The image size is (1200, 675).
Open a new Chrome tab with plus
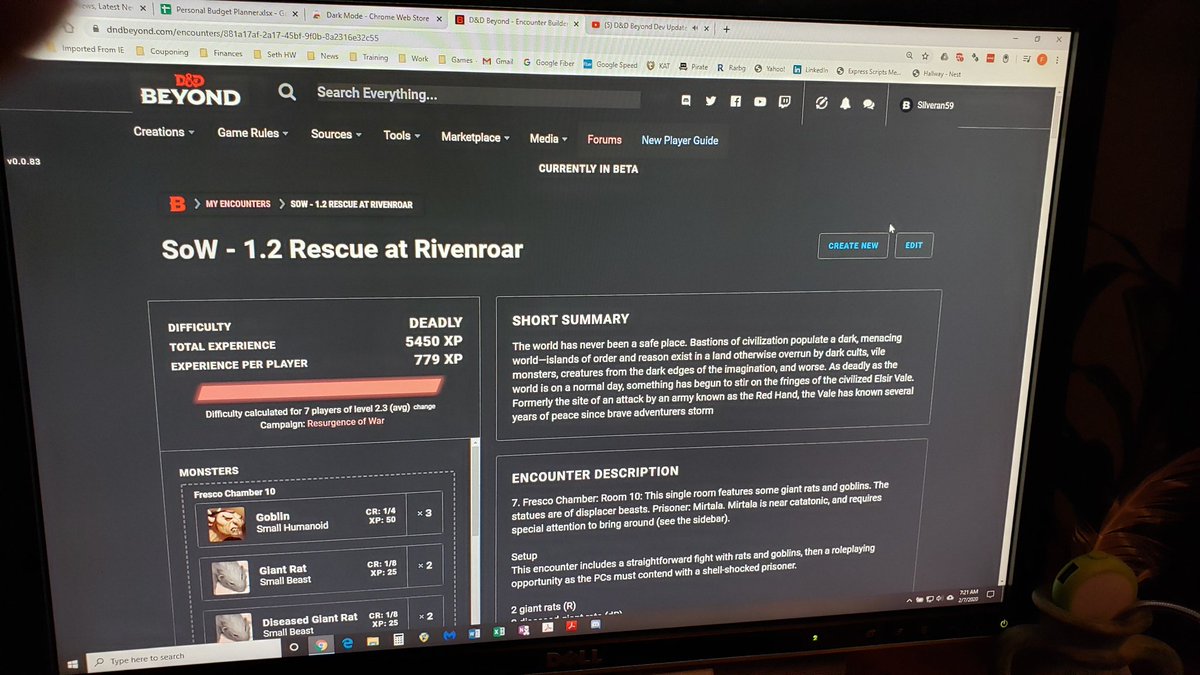coord(727,28)
